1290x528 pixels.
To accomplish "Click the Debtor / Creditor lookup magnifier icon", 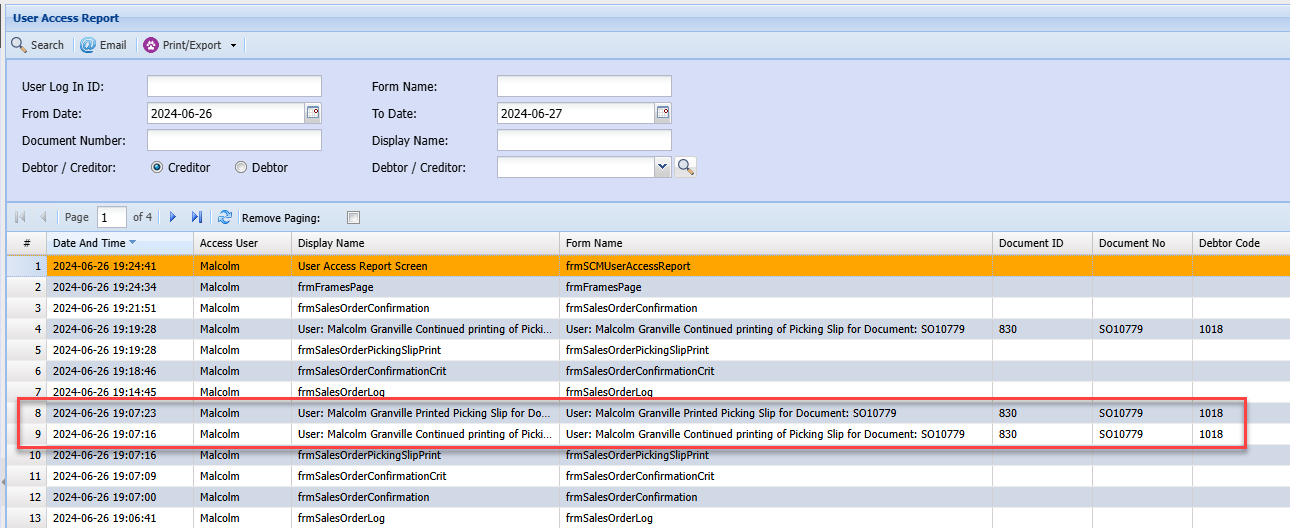I will tap(685, 167).
